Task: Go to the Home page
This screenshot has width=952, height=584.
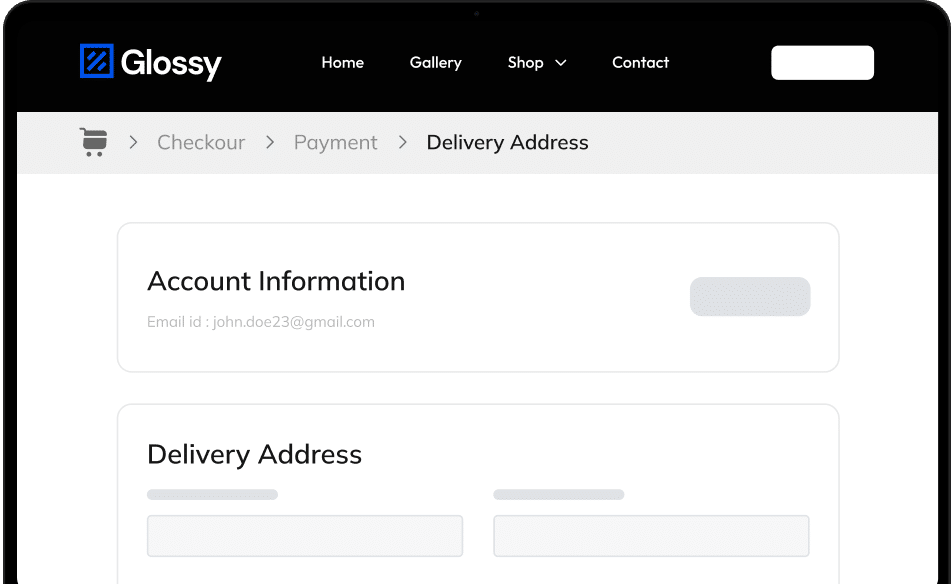Action: (342, 63)
